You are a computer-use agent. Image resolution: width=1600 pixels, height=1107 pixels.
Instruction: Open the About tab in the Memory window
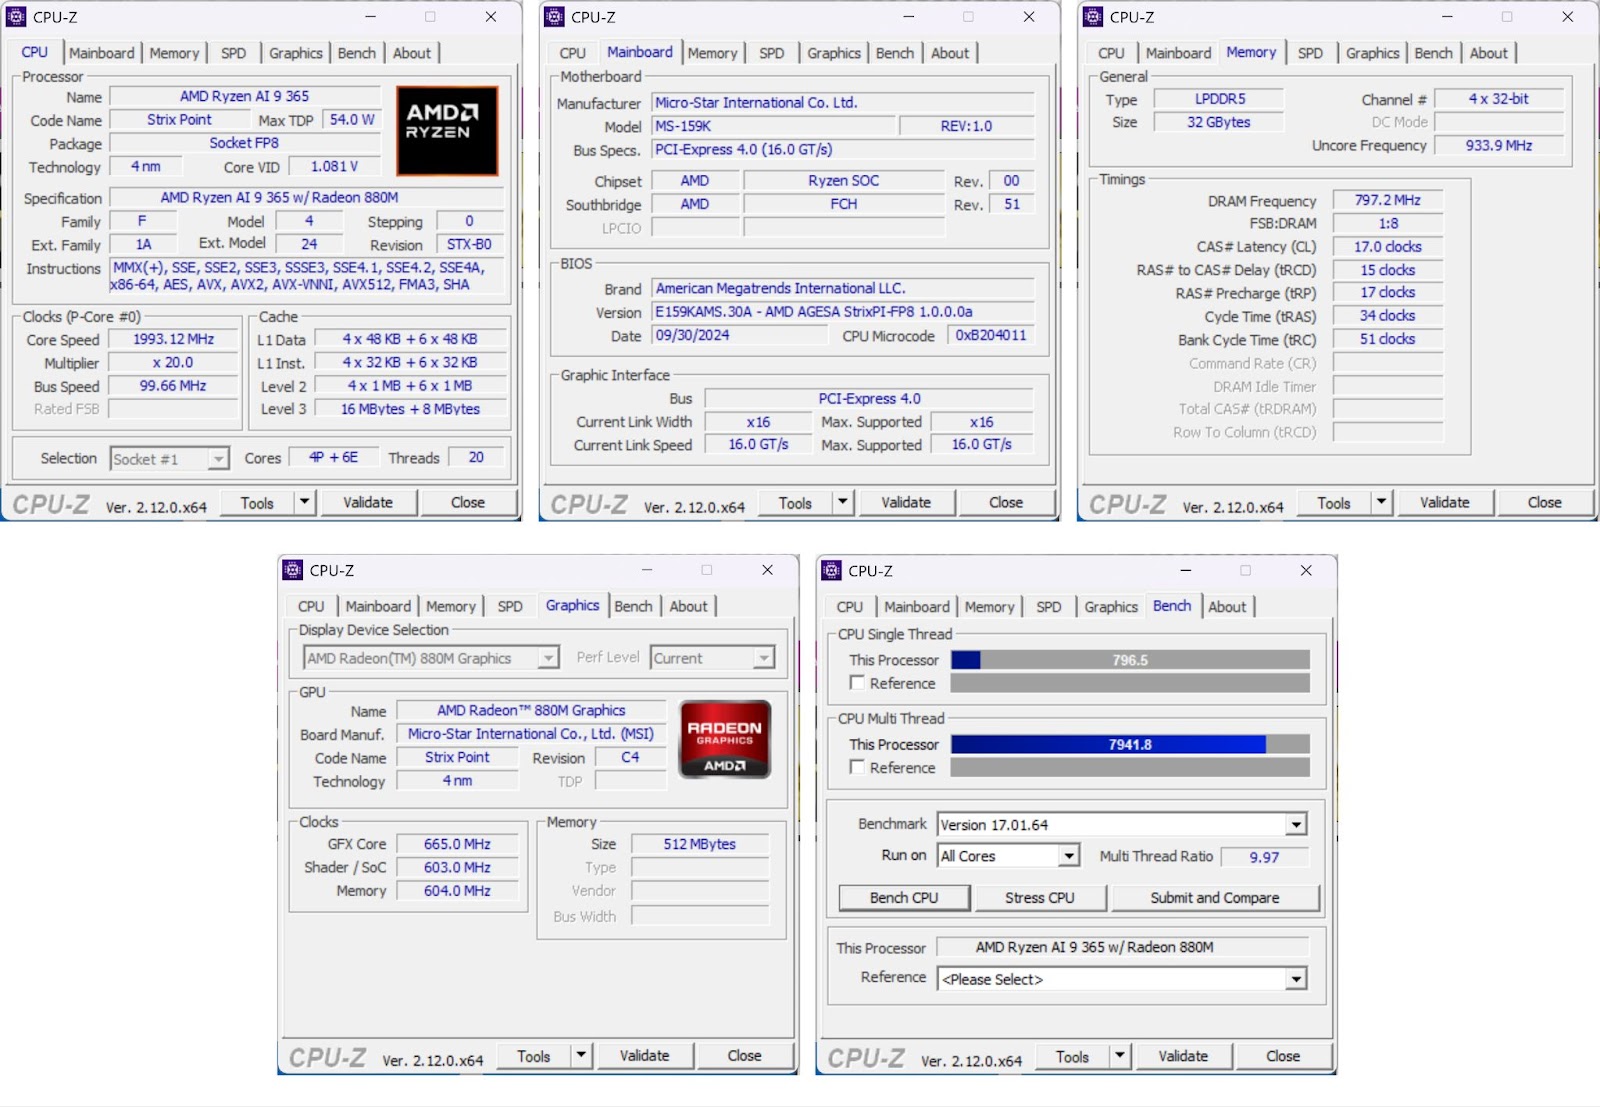tap(1488, 53)
